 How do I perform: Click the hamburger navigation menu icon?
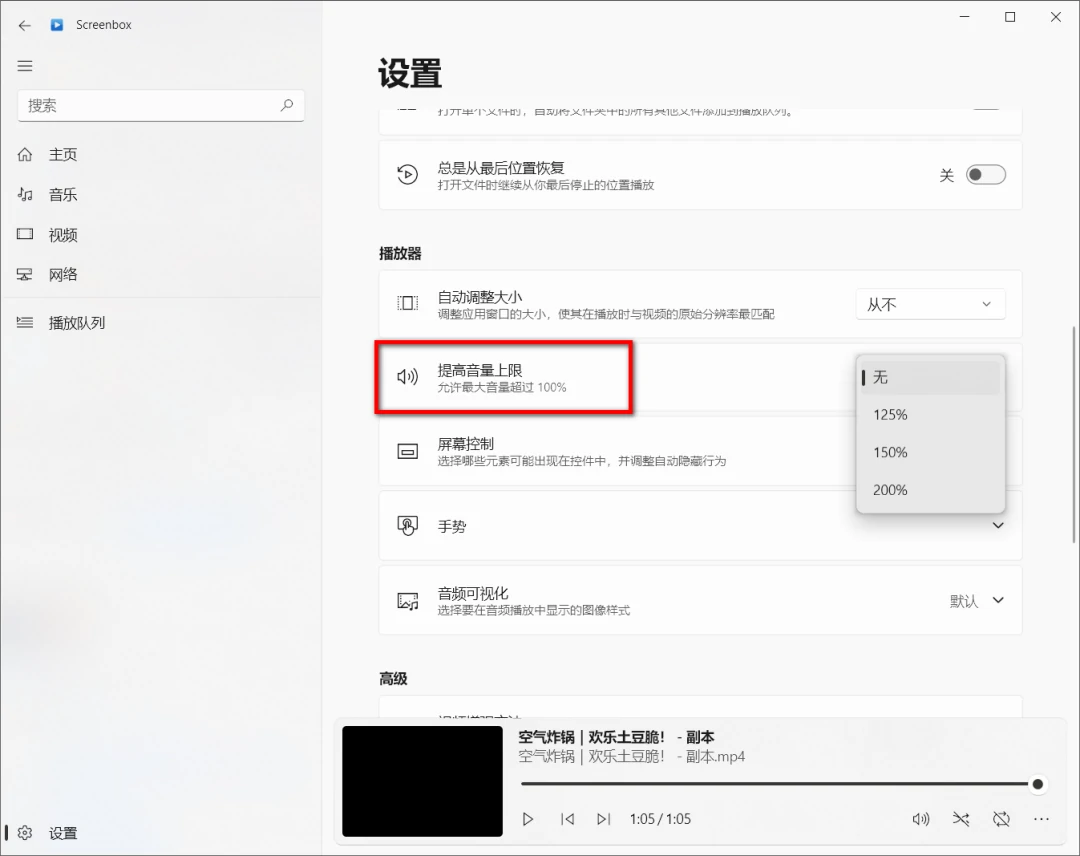(x=25, y=66)
